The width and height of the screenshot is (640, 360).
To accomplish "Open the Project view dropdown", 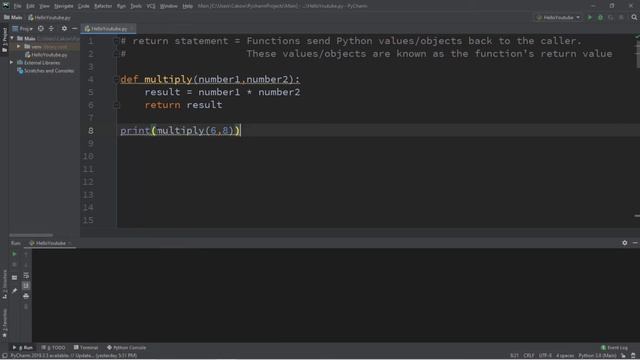I will point(22,29).
